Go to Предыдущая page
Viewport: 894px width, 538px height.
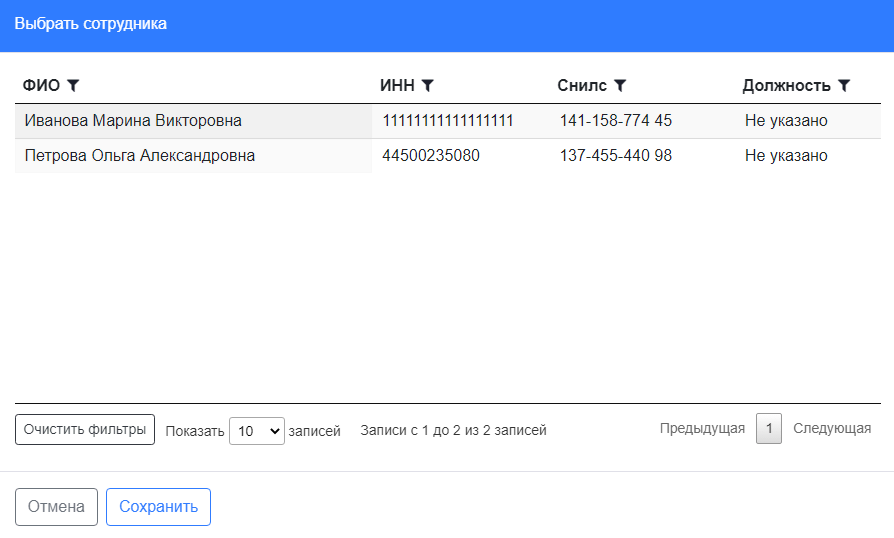(702, 429)
